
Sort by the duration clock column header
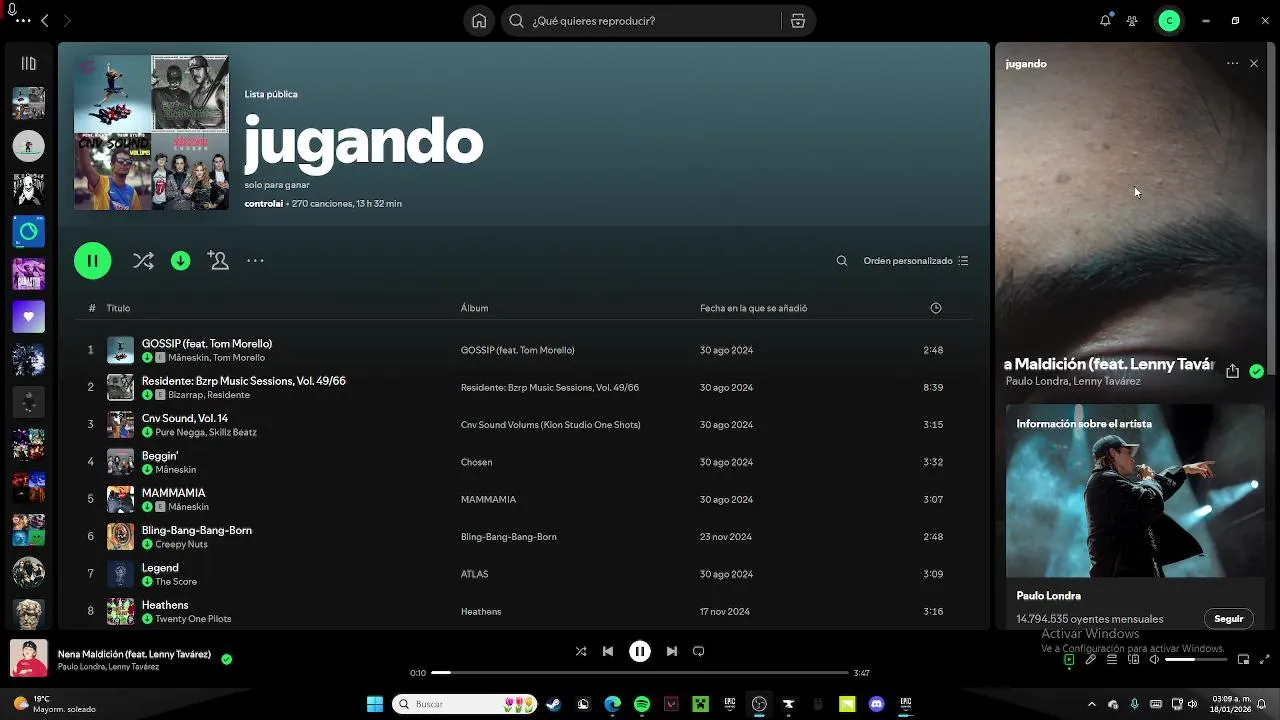[x=936, y=308]
